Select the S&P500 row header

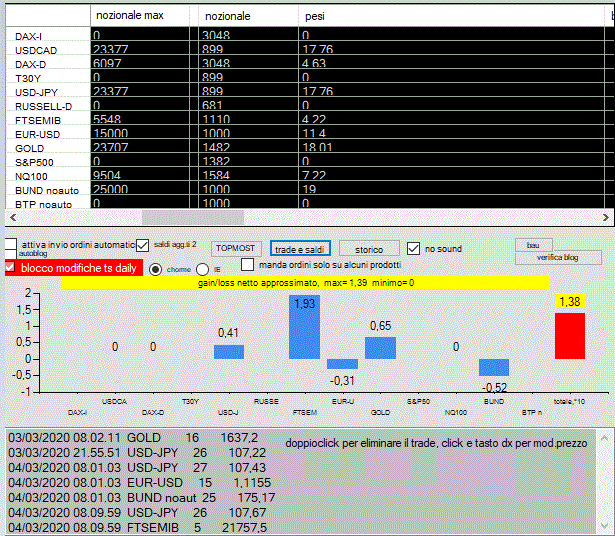(x=48, y=162)
